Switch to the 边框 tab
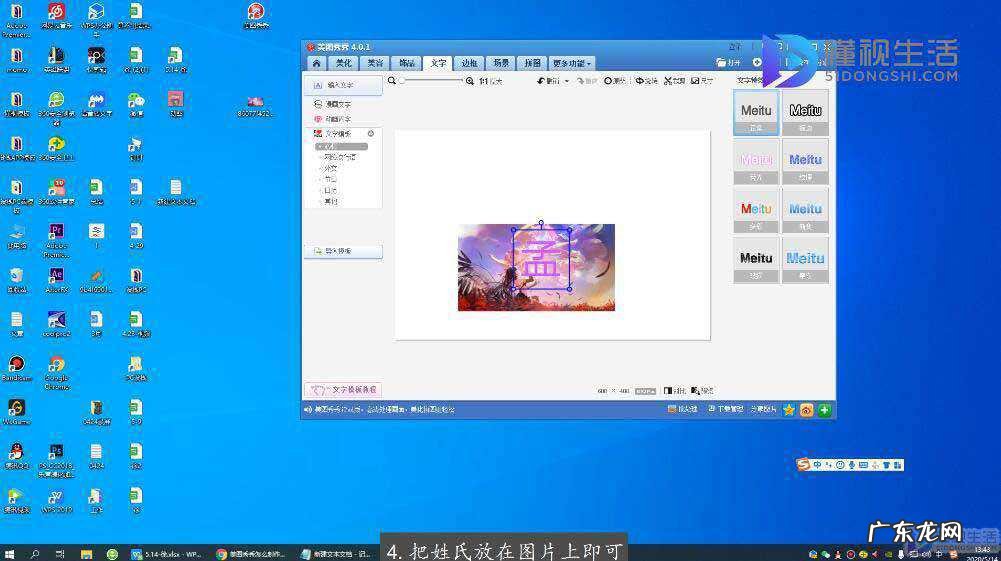Screen dimensions: 1001x561 (x=469, y=63)
